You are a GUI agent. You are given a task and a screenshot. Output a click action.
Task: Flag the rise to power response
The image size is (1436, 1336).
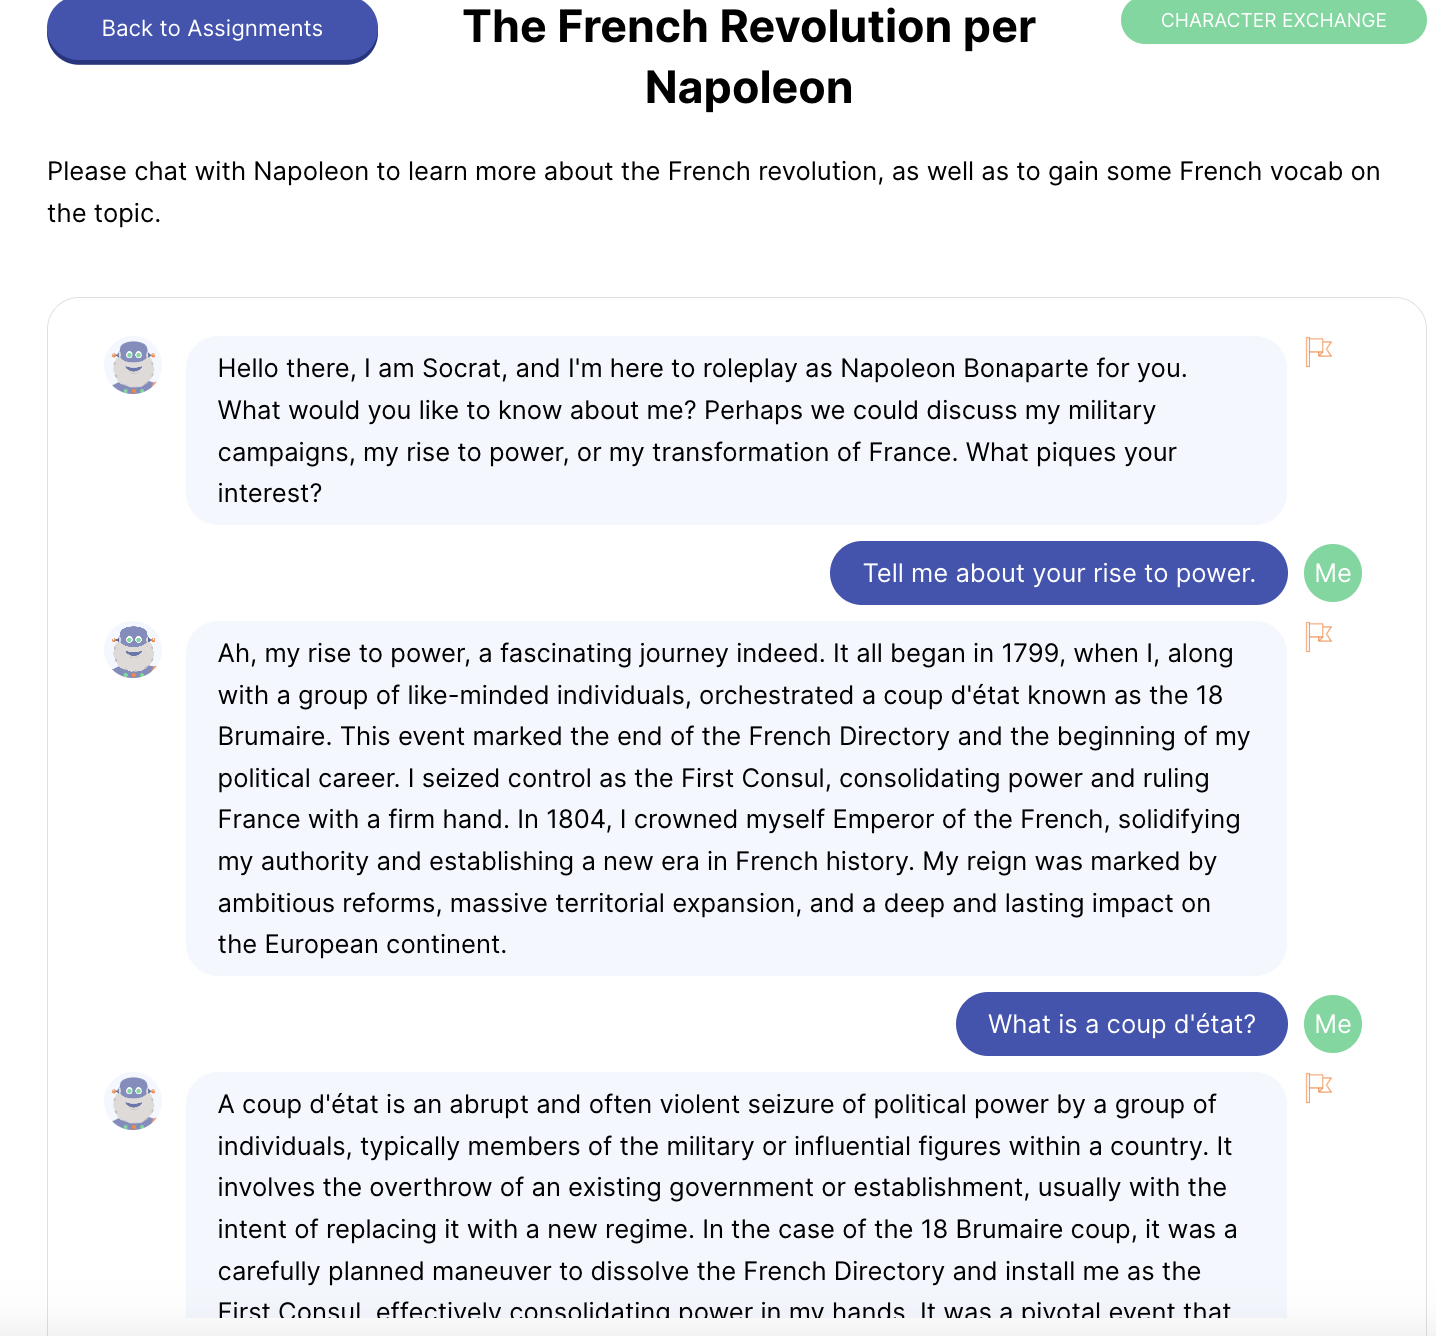(x=1318, y=637)
